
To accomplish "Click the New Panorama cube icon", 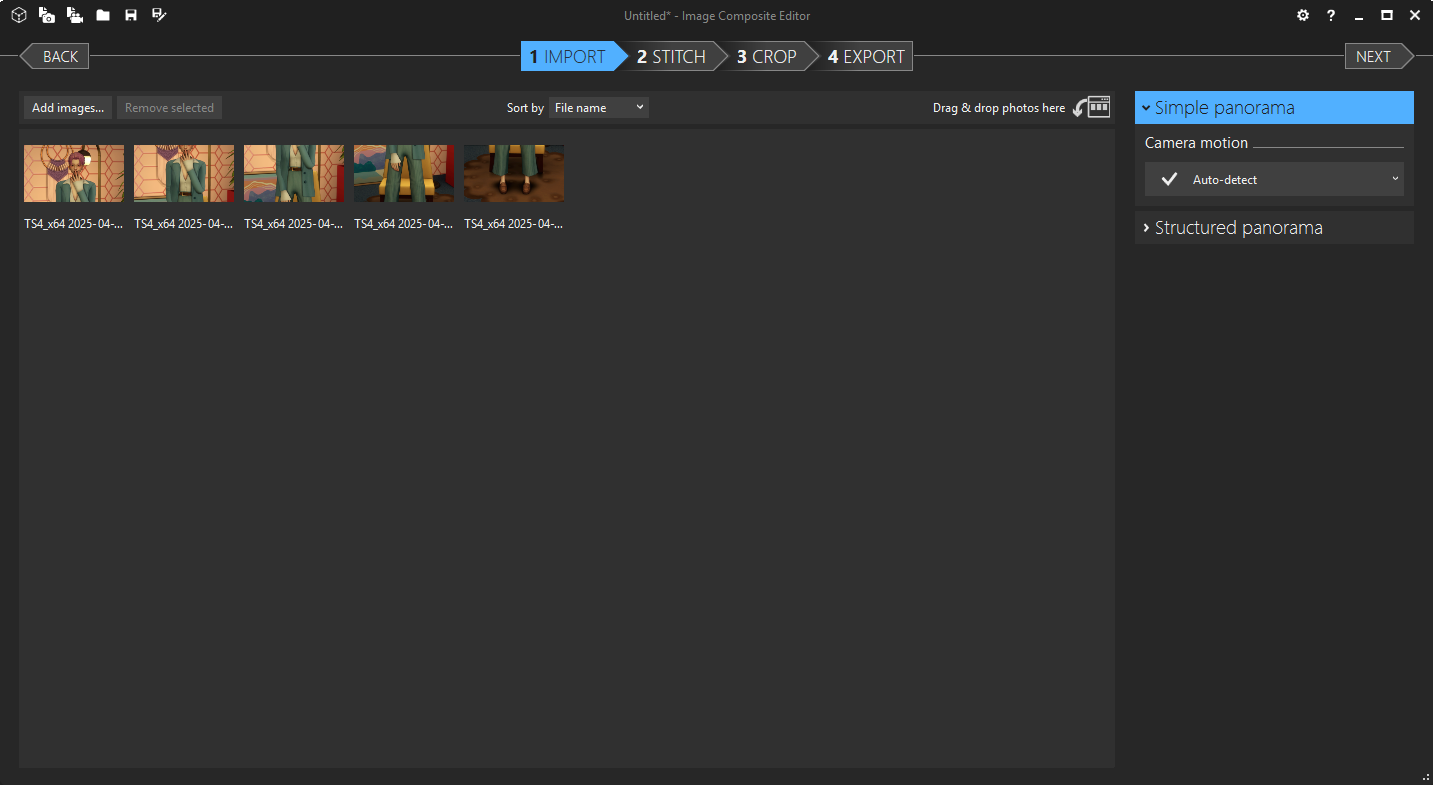I will click(x=18, y=15).
